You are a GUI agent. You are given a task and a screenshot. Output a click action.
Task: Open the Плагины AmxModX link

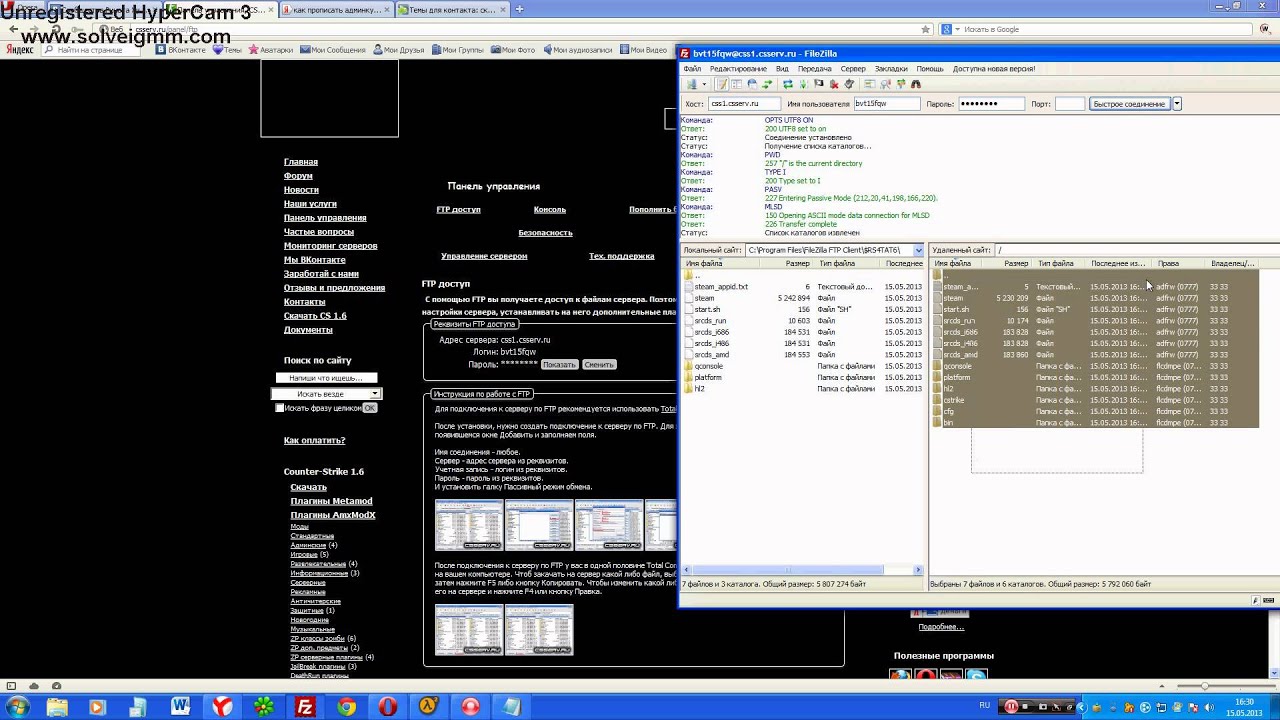[333, 515]
